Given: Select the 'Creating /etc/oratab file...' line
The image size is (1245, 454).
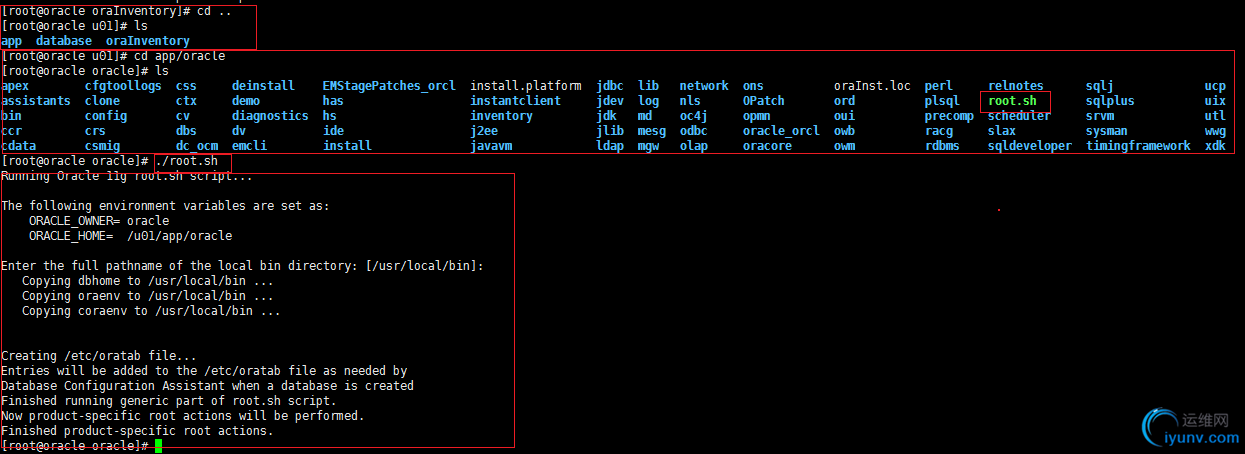Looking at the screenshot, I should coord(99,356).
